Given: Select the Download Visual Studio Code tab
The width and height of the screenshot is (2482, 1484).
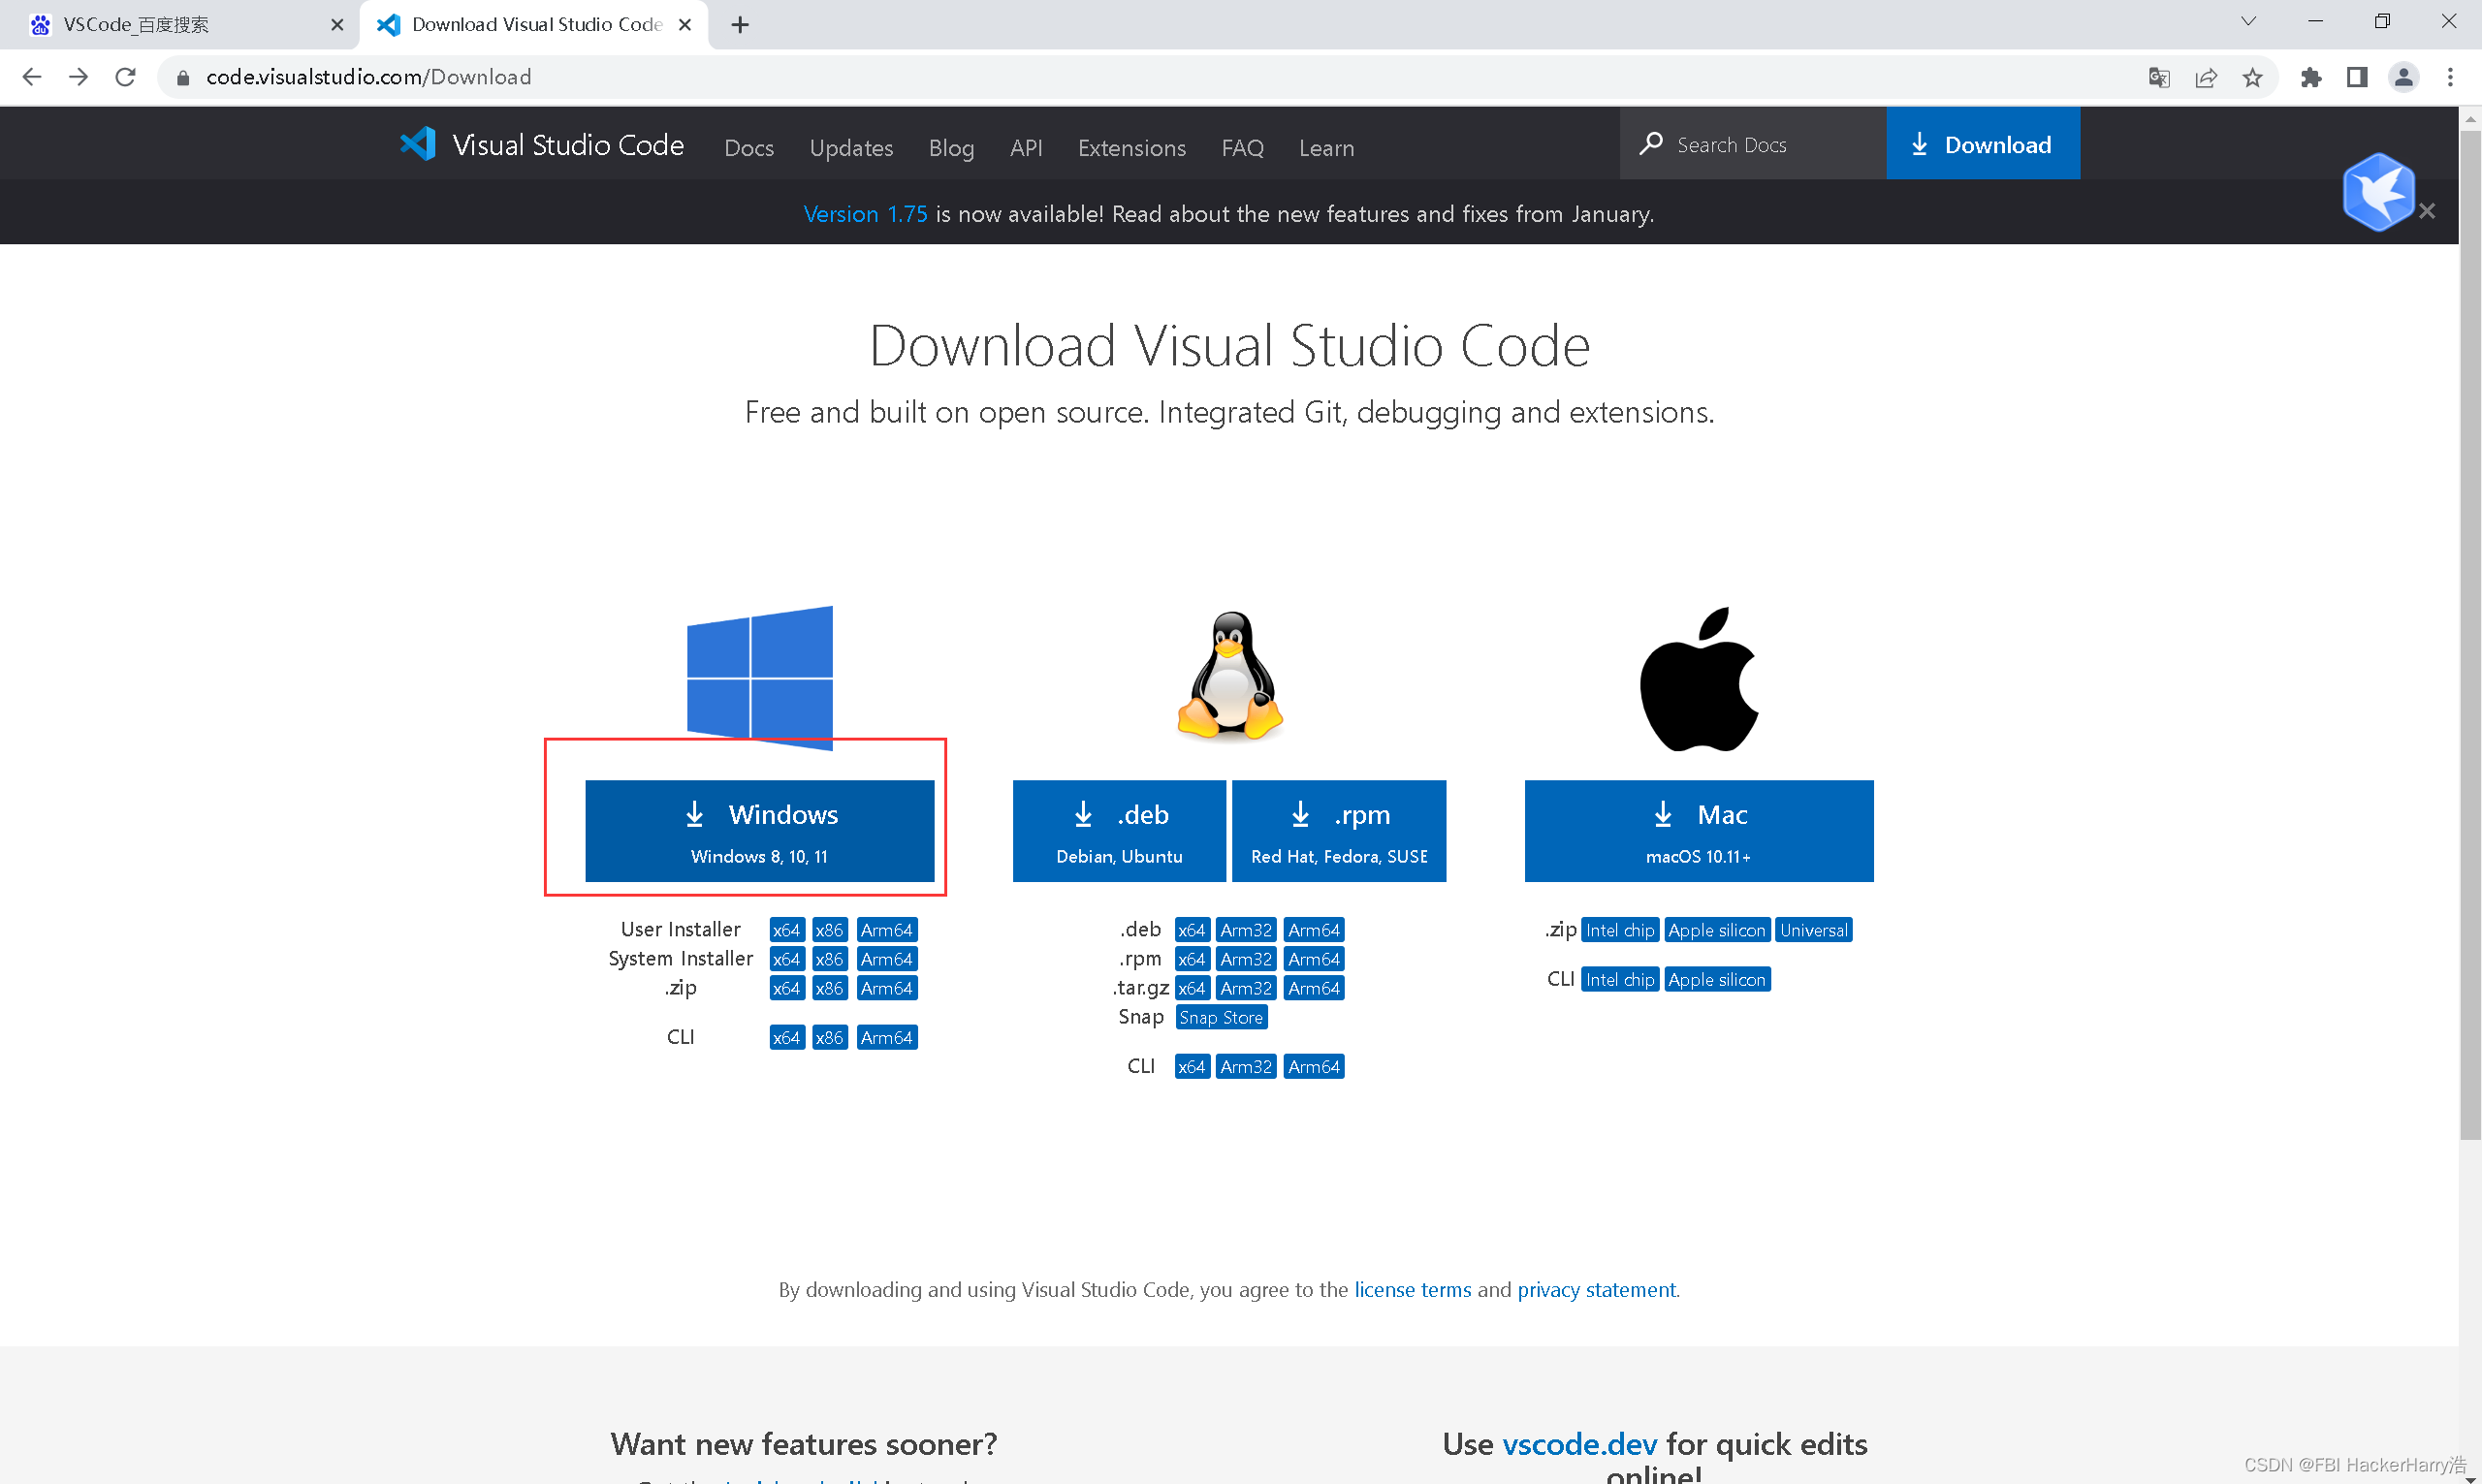Looking at the screenshot, I should (x=534, y=24).
